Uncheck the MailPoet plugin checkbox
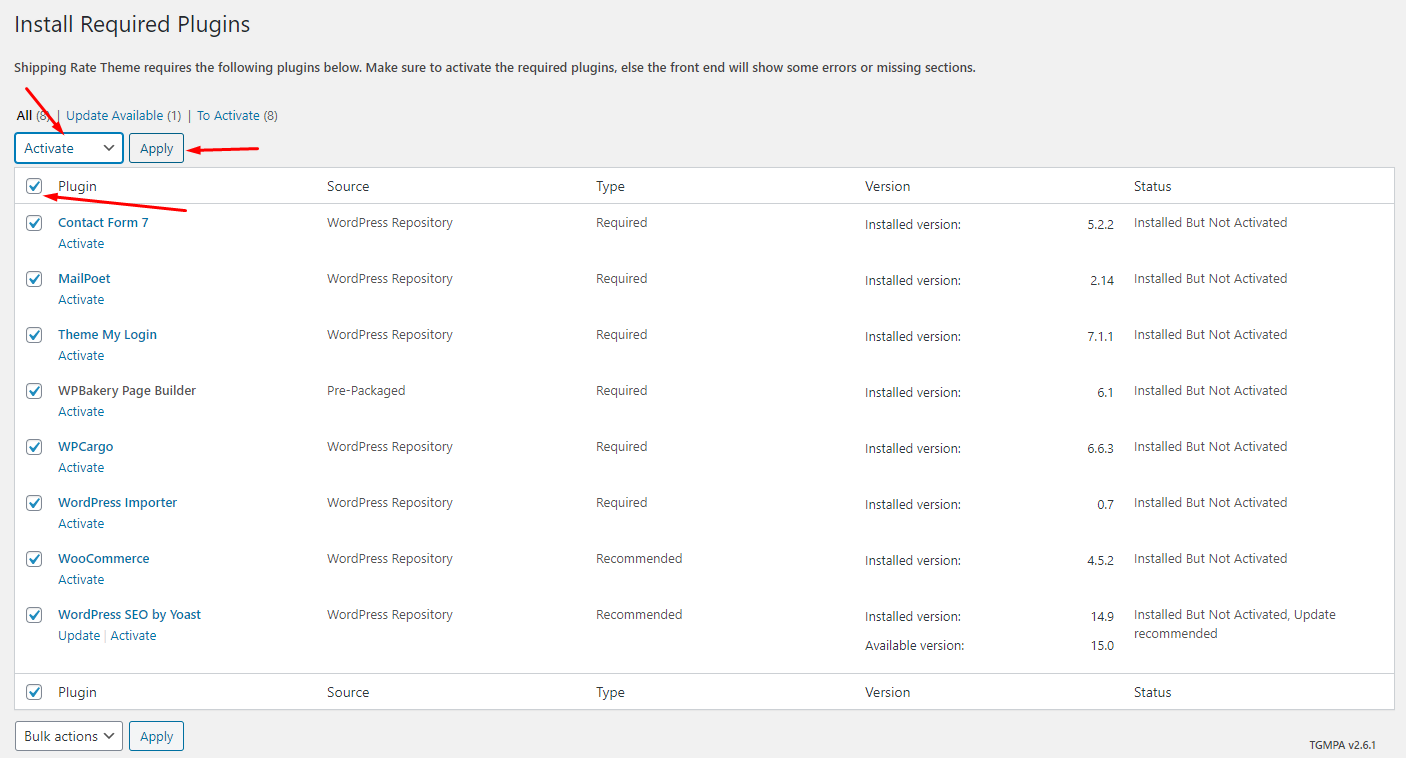 coord(34,279)
